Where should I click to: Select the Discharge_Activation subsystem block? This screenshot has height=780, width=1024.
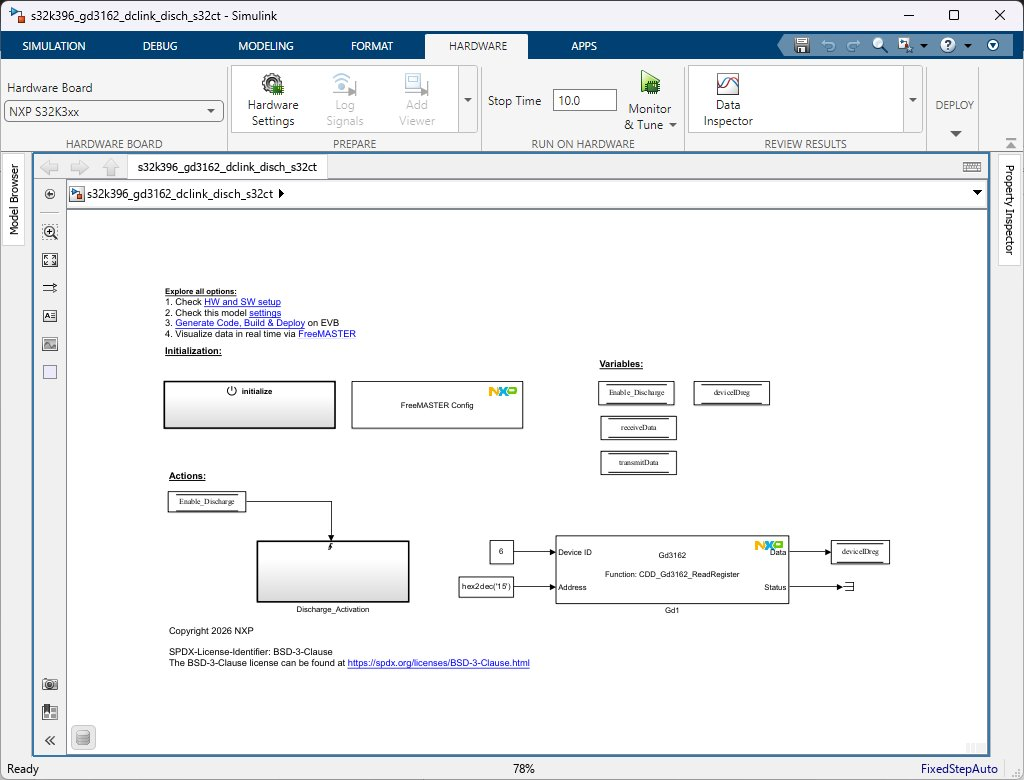333,572
